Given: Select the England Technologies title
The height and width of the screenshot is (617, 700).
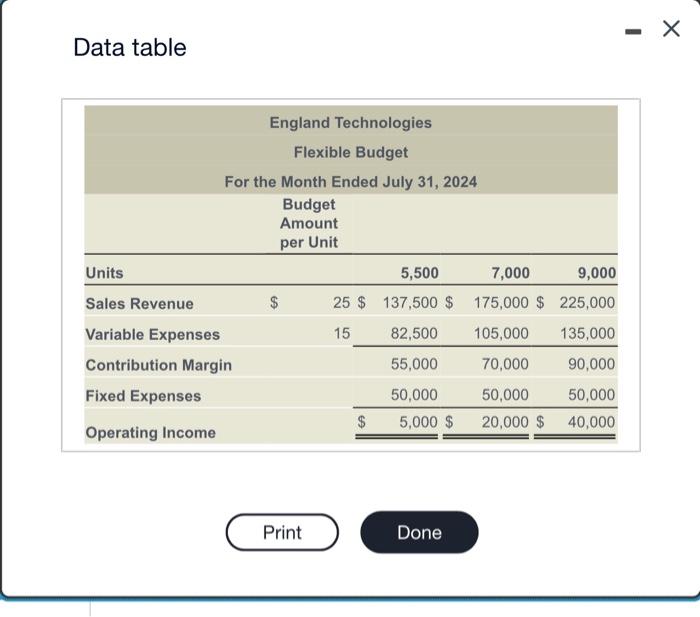Looking at the screenshot, I should [x=350, y=122].
